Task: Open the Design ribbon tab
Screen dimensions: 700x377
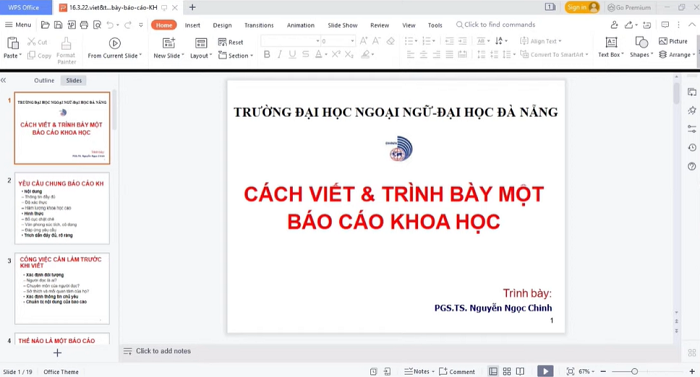Action: (x=222, y=25)
